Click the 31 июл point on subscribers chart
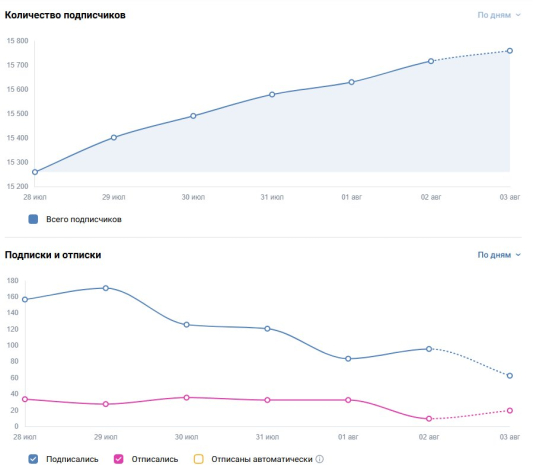Viewport: 533px width, 475px height. (272, 95)
